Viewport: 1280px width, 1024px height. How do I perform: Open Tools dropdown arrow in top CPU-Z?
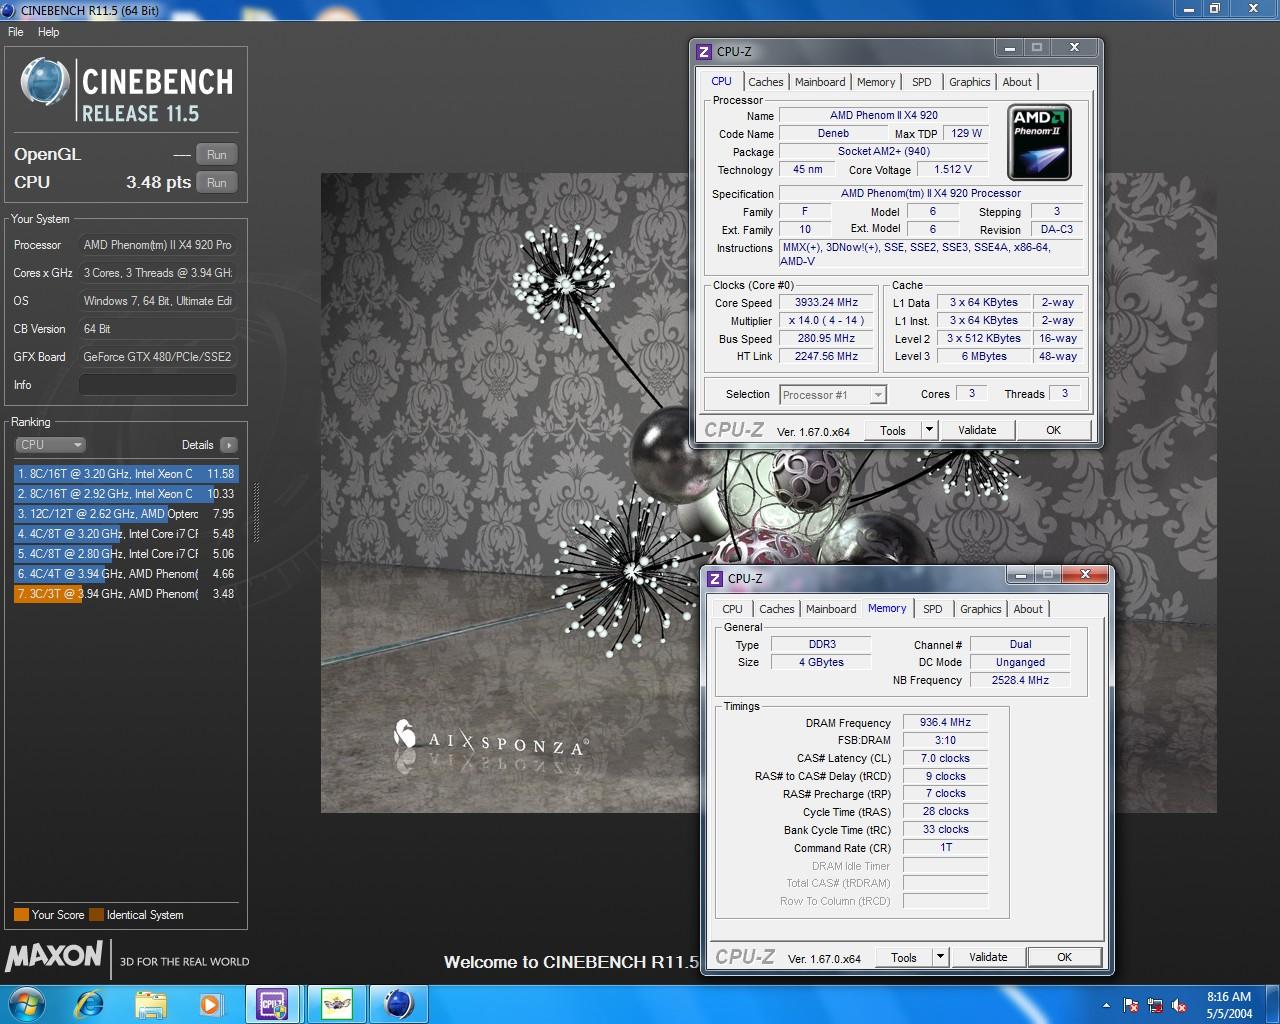(929, 431)
